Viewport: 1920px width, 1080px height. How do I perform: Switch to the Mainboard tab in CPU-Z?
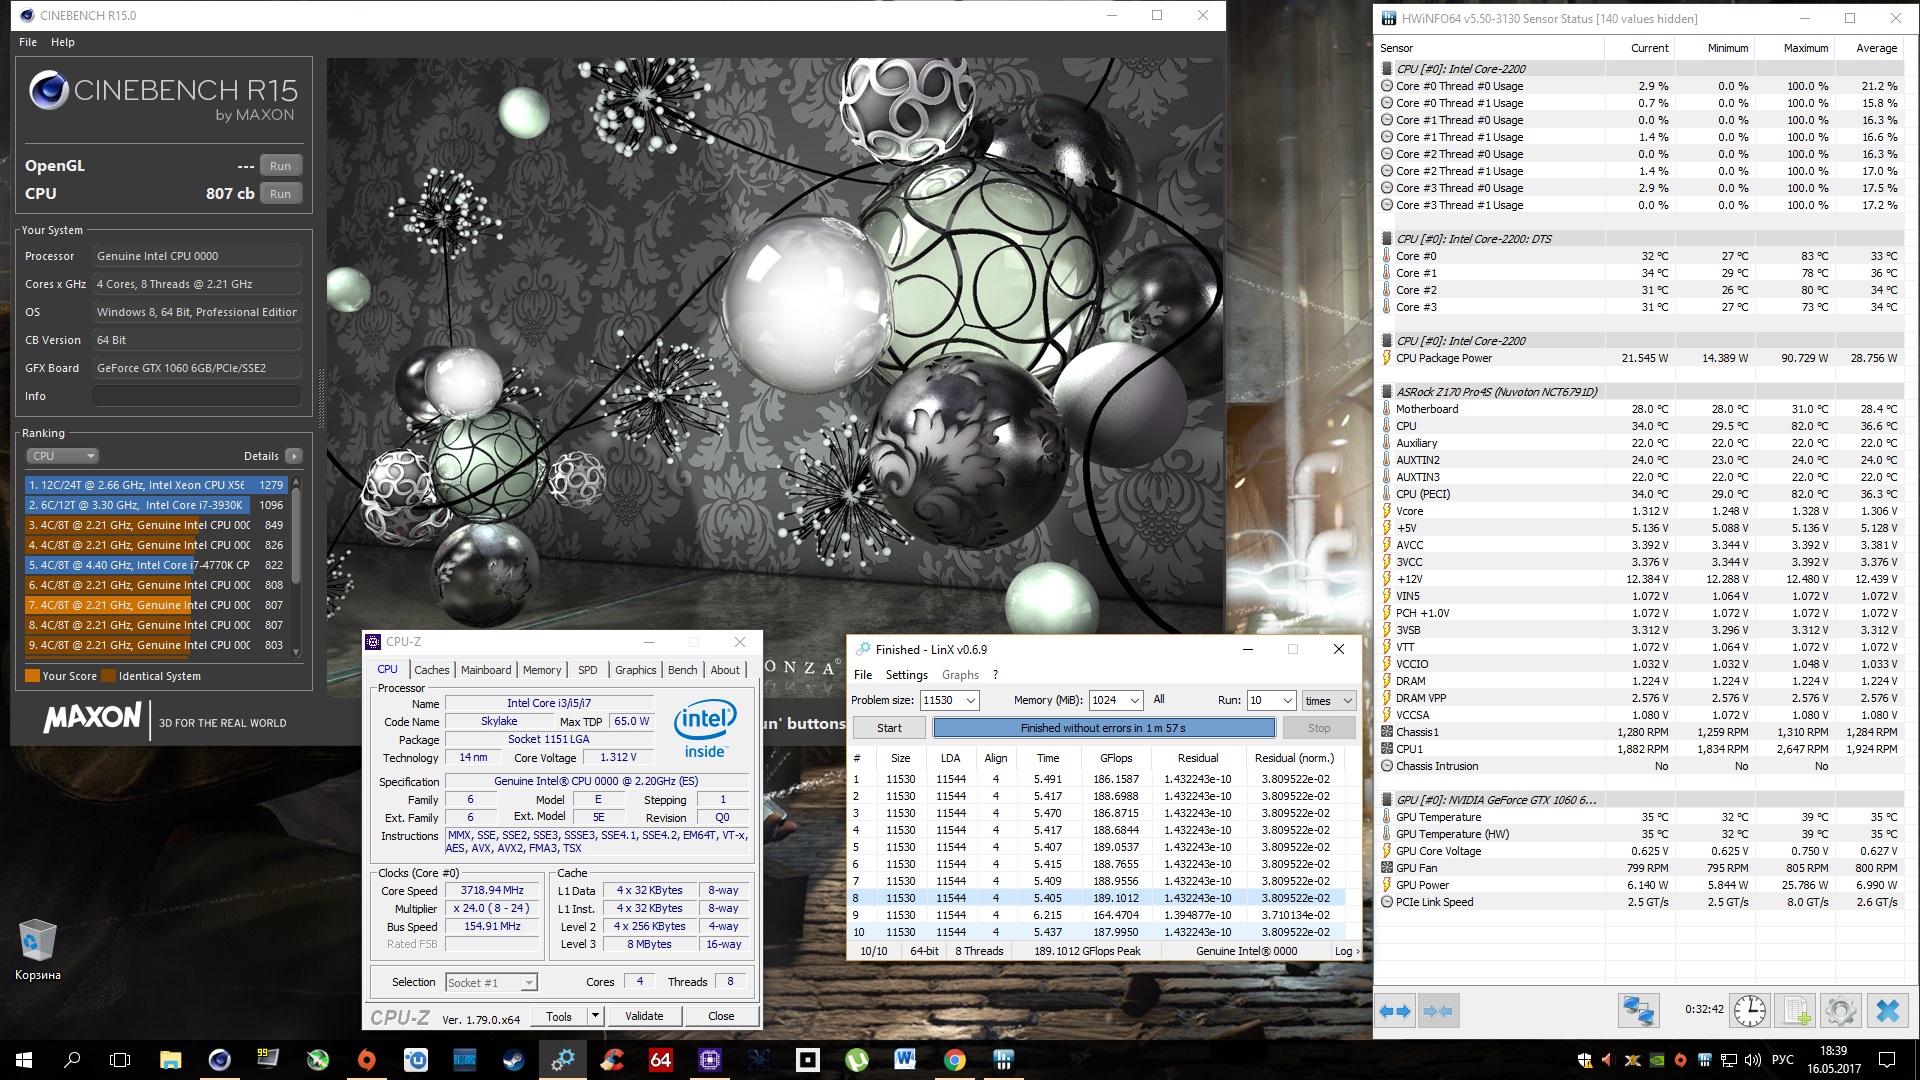point(486,670)
